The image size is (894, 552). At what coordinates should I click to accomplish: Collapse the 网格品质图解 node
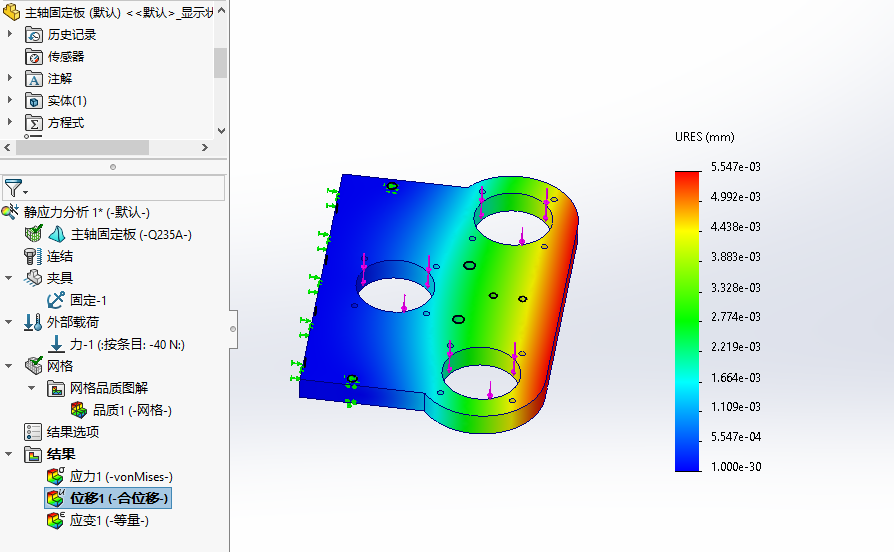(x=31, y=388)
